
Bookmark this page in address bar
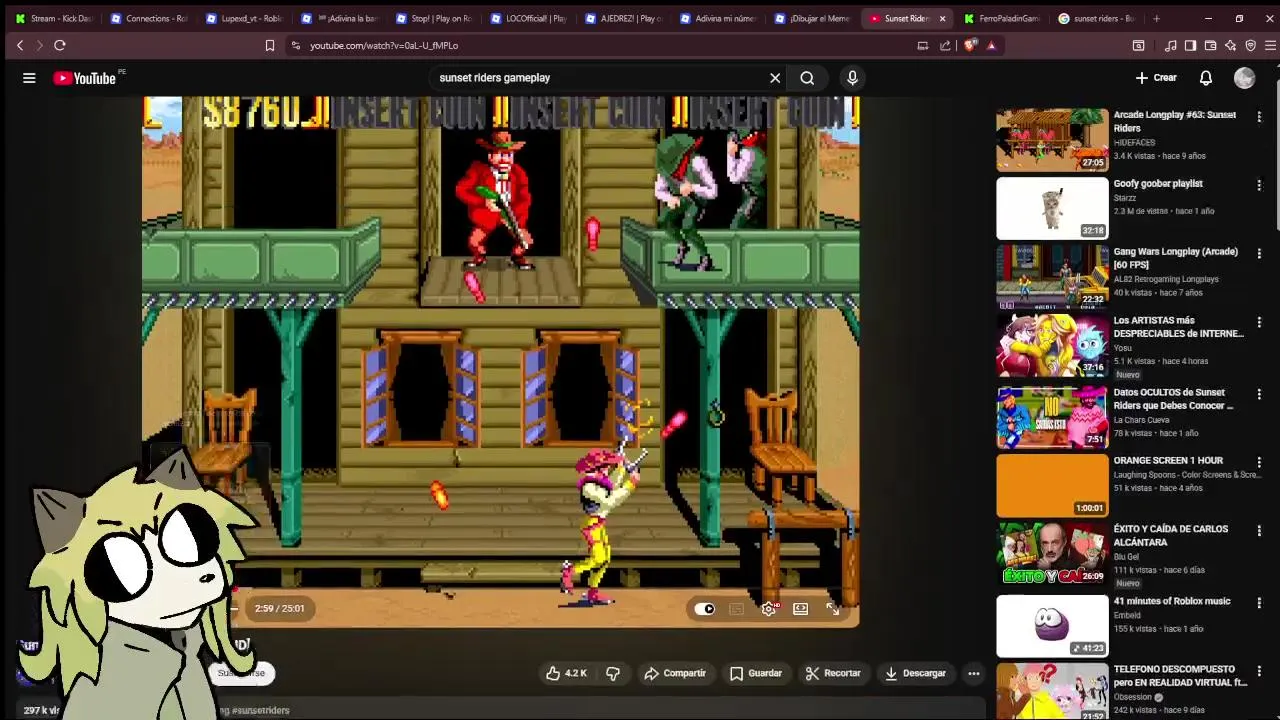270,45
